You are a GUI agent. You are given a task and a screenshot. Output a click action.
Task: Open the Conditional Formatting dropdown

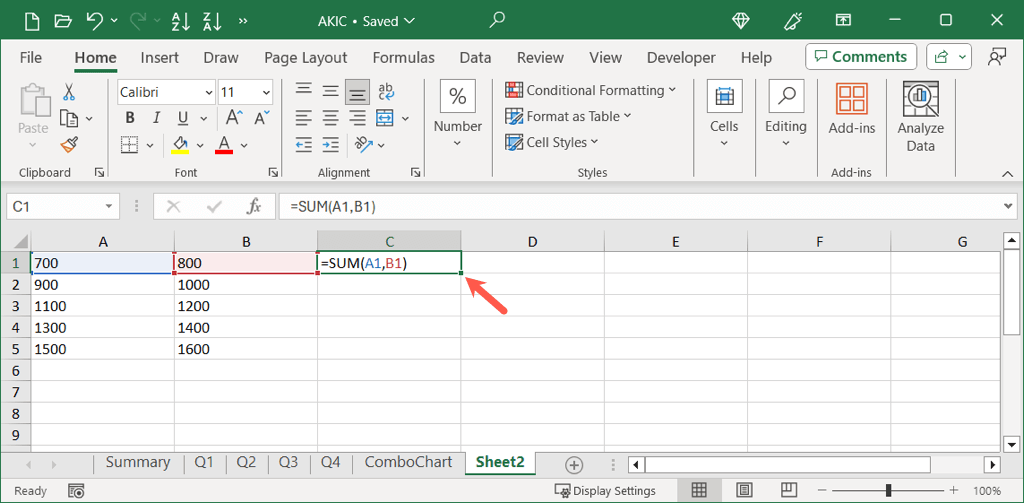pyautogui.click(x=590, y=90)
